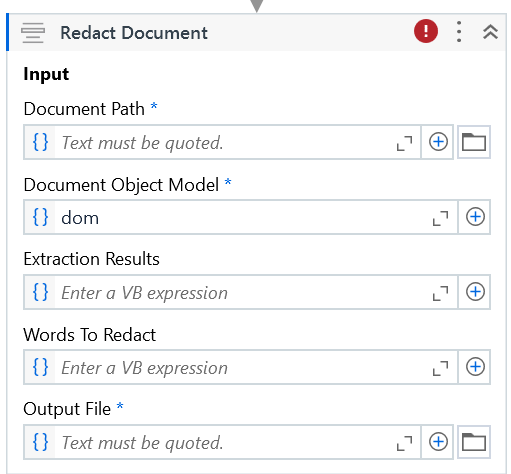Collapse the Redact Document activity
Image resolution: width=511 pixels, height=474 pixels.
click(490, 32)
